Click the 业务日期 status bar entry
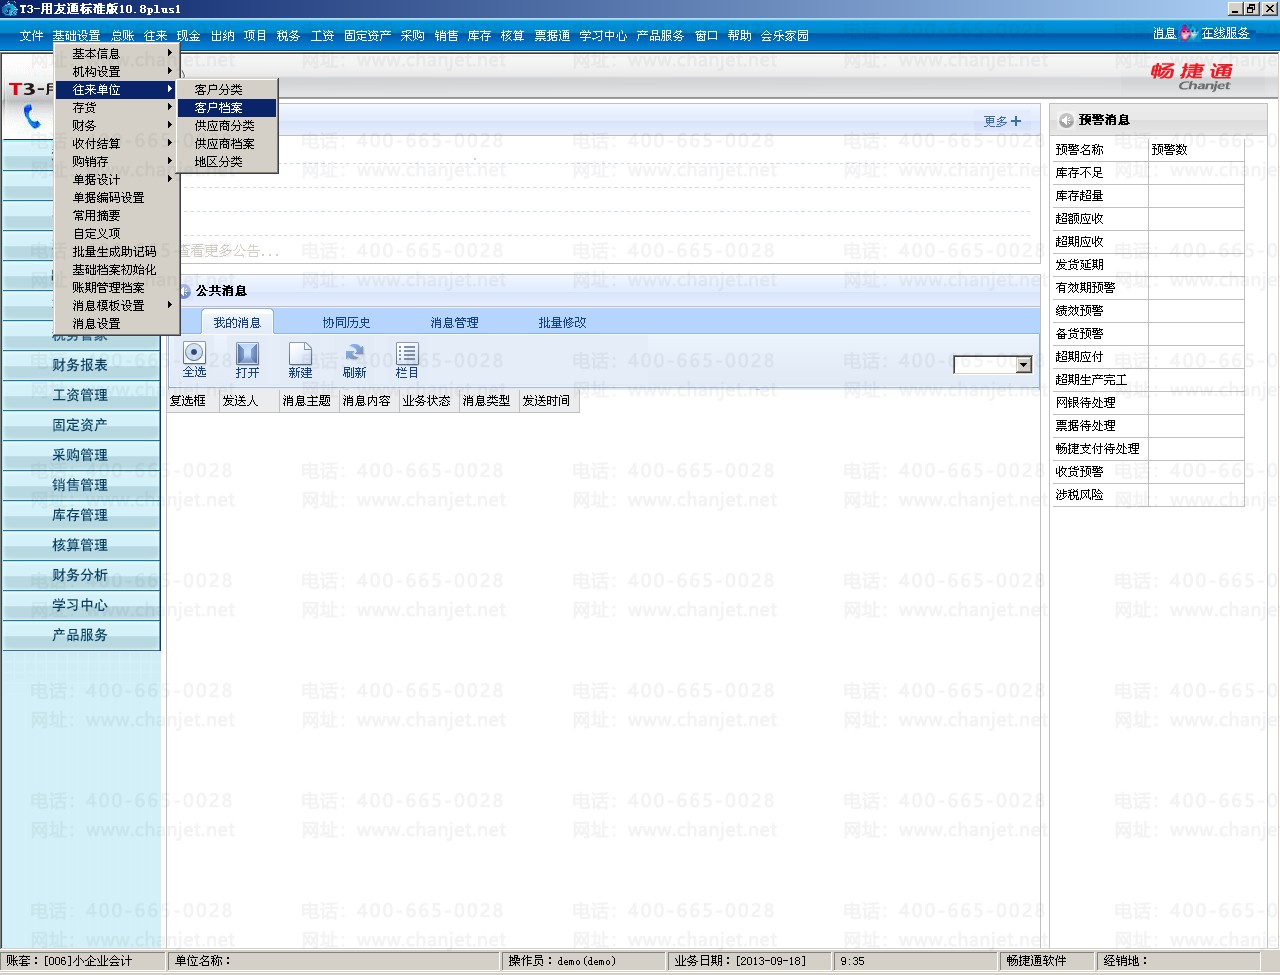Image resolution: width=1280 pixels, height=975 pixels. [750, 961]
